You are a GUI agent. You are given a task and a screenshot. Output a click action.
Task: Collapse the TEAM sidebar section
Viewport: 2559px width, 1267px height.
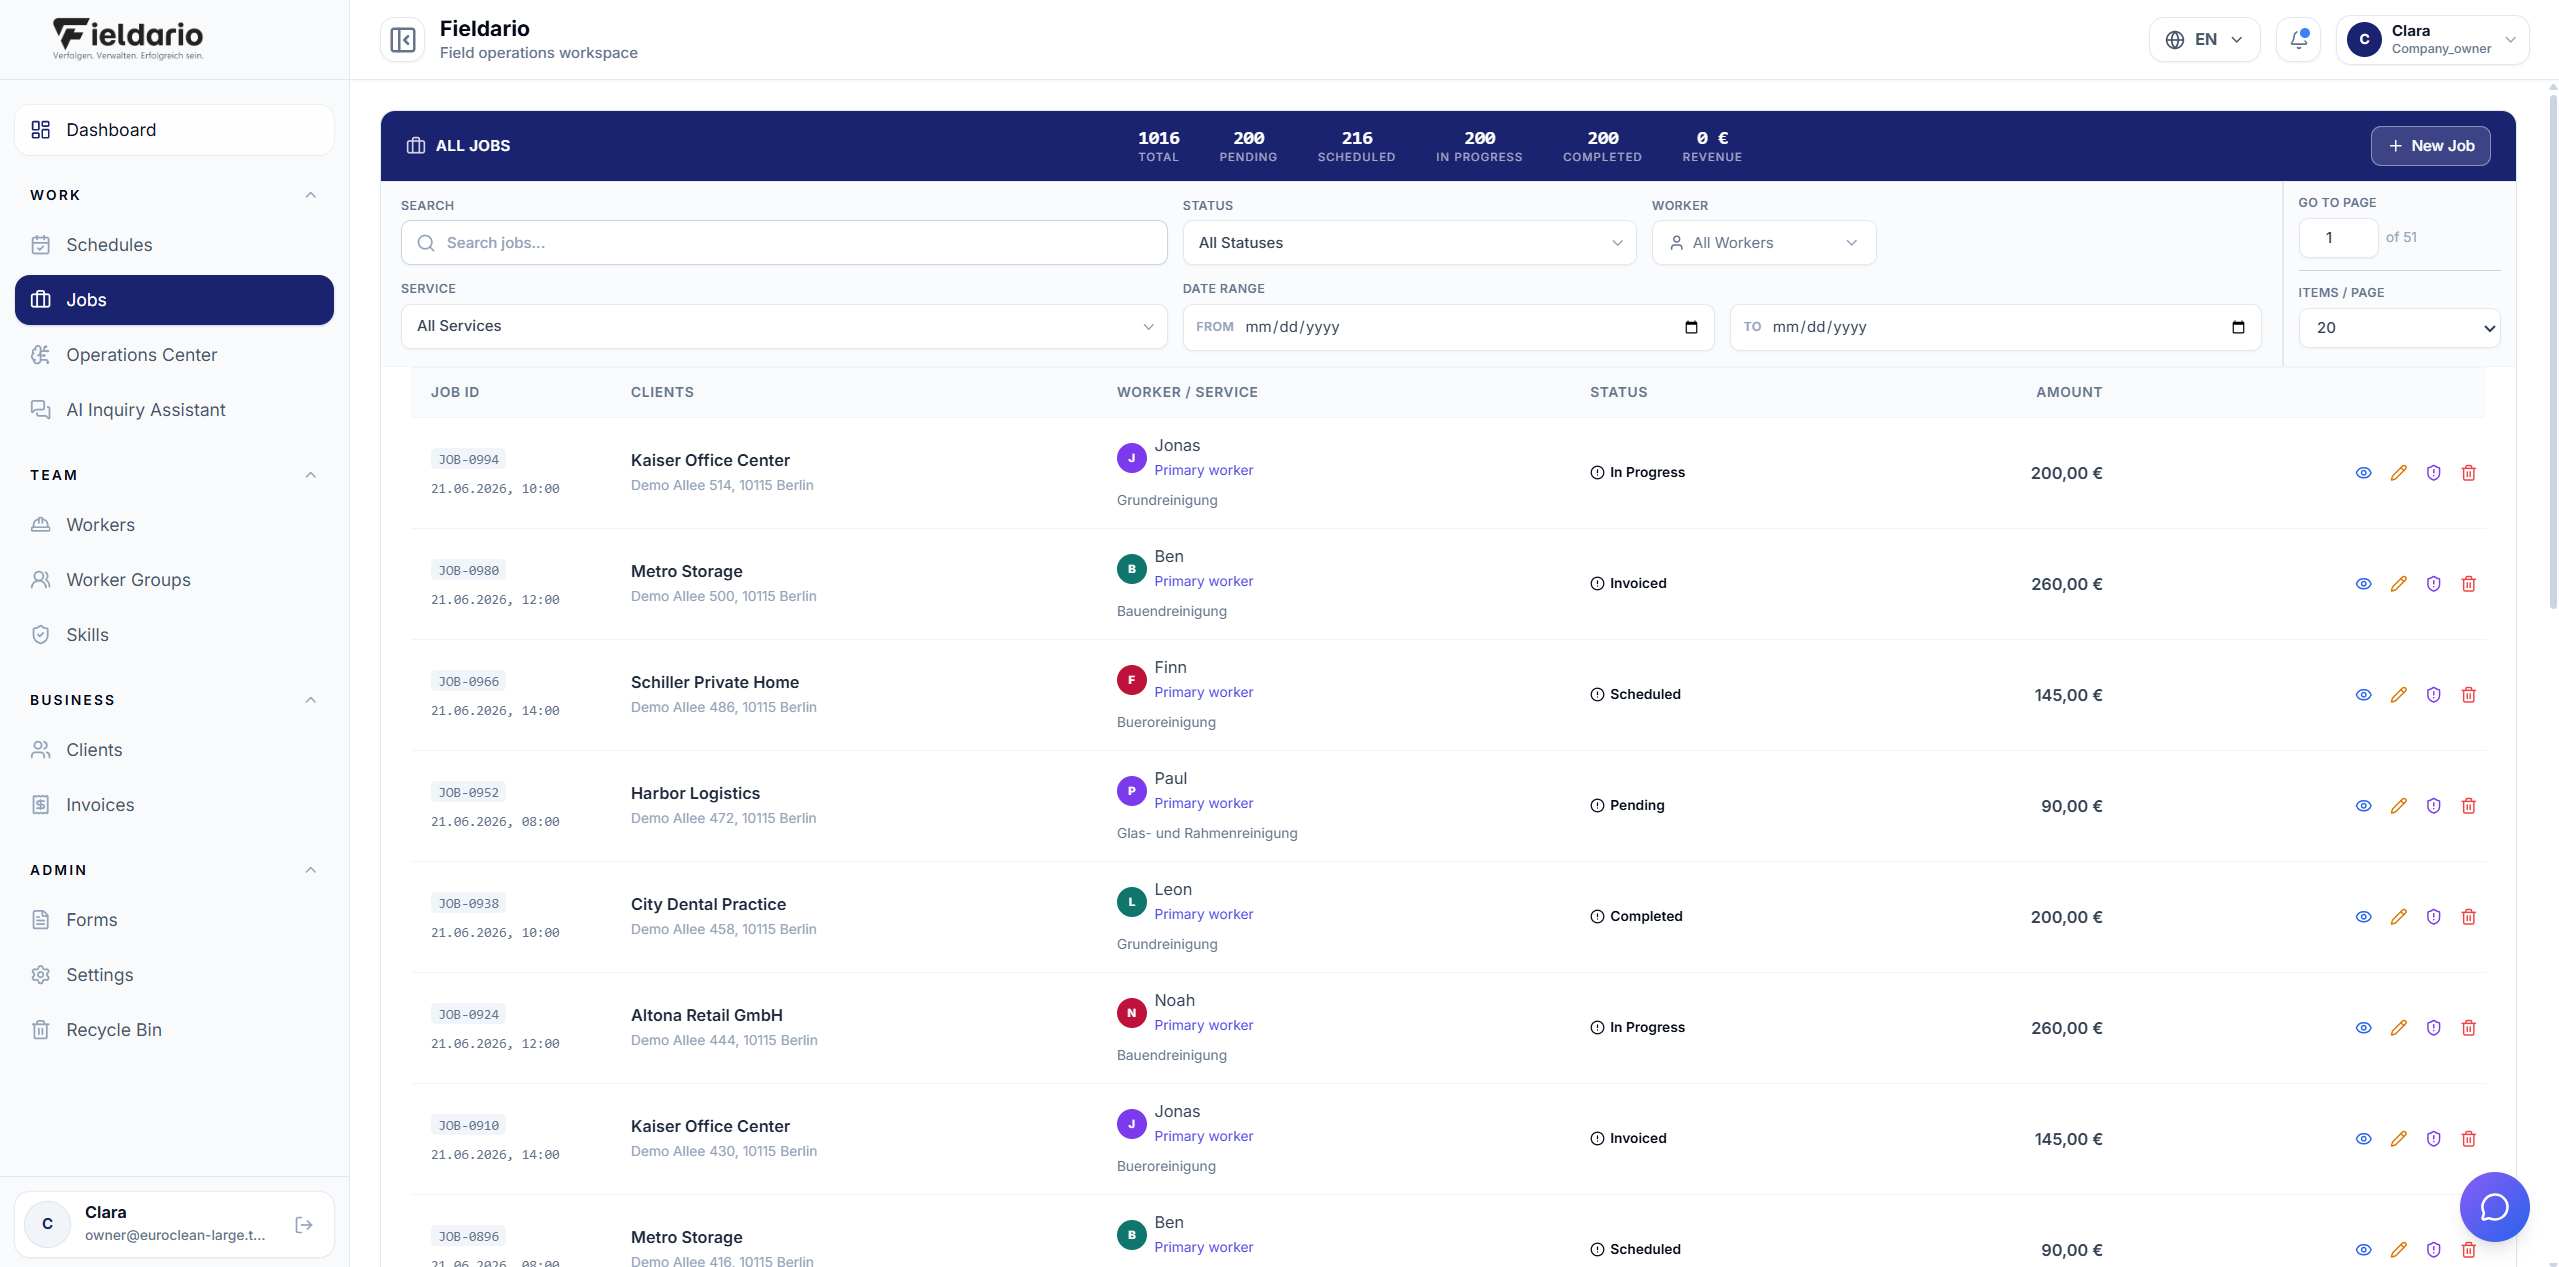click(x=311, y=475)
